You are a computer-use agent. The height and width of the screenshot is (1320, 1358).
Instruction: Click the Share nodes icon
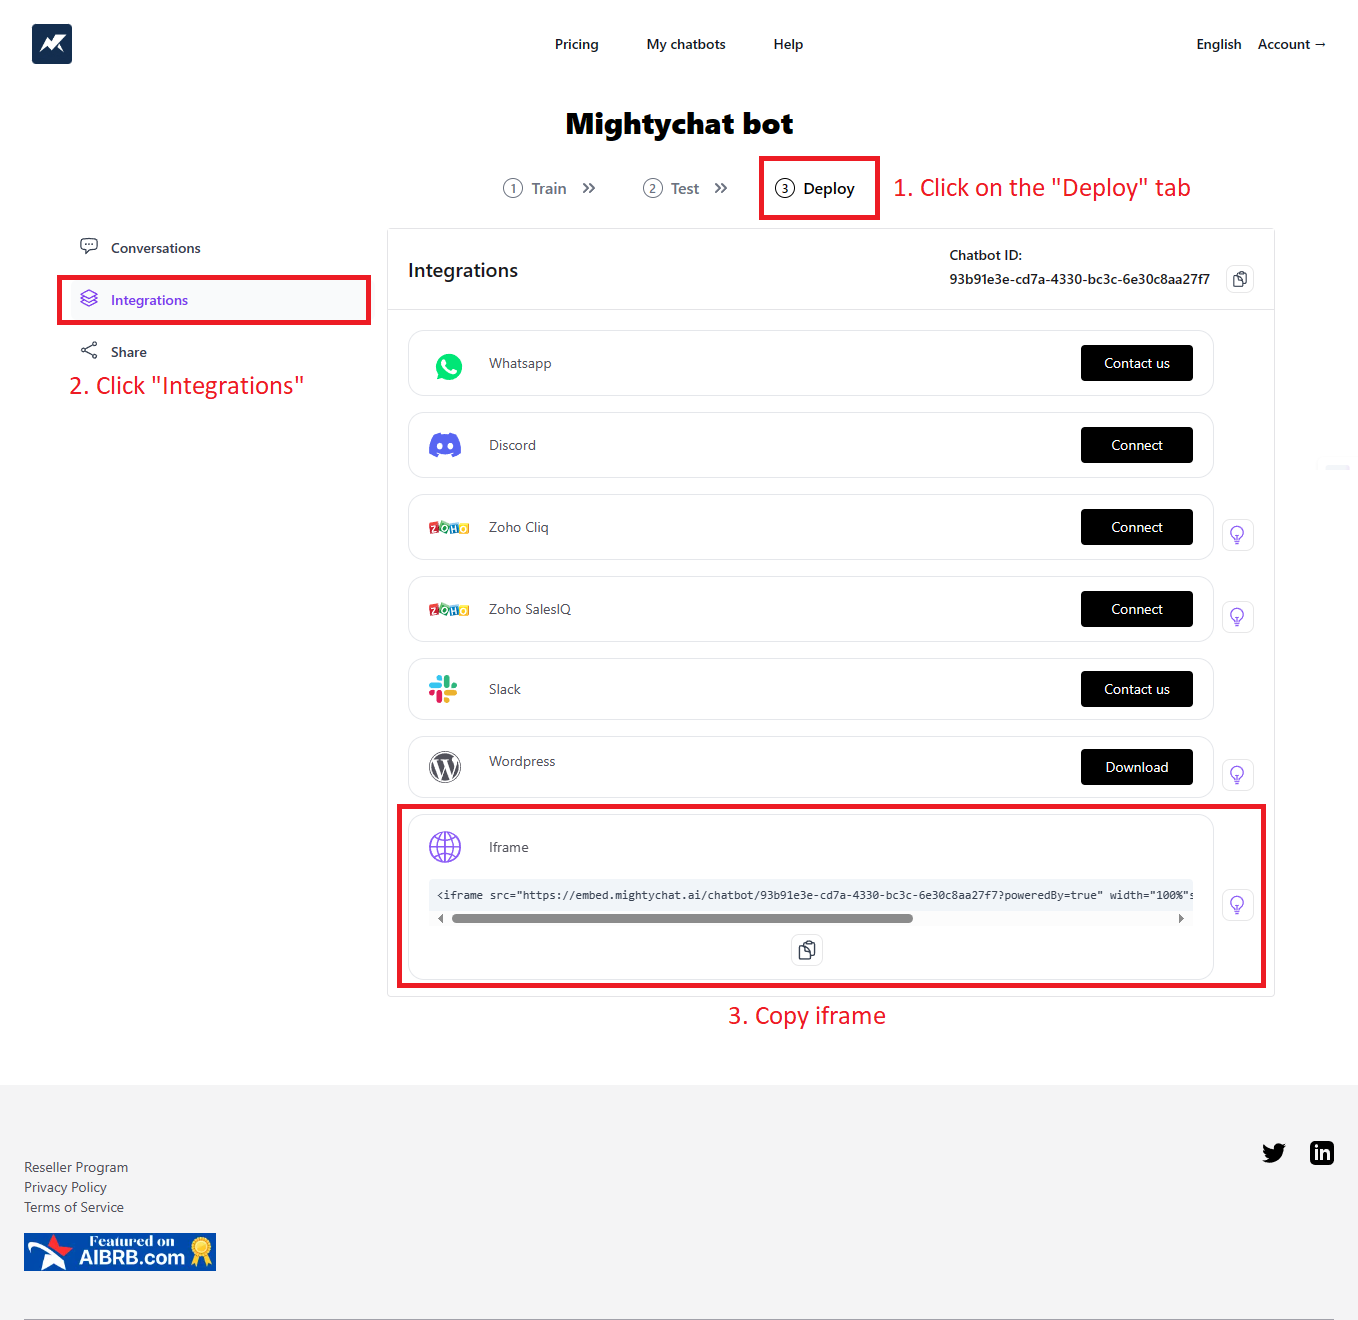pos(89,350)
